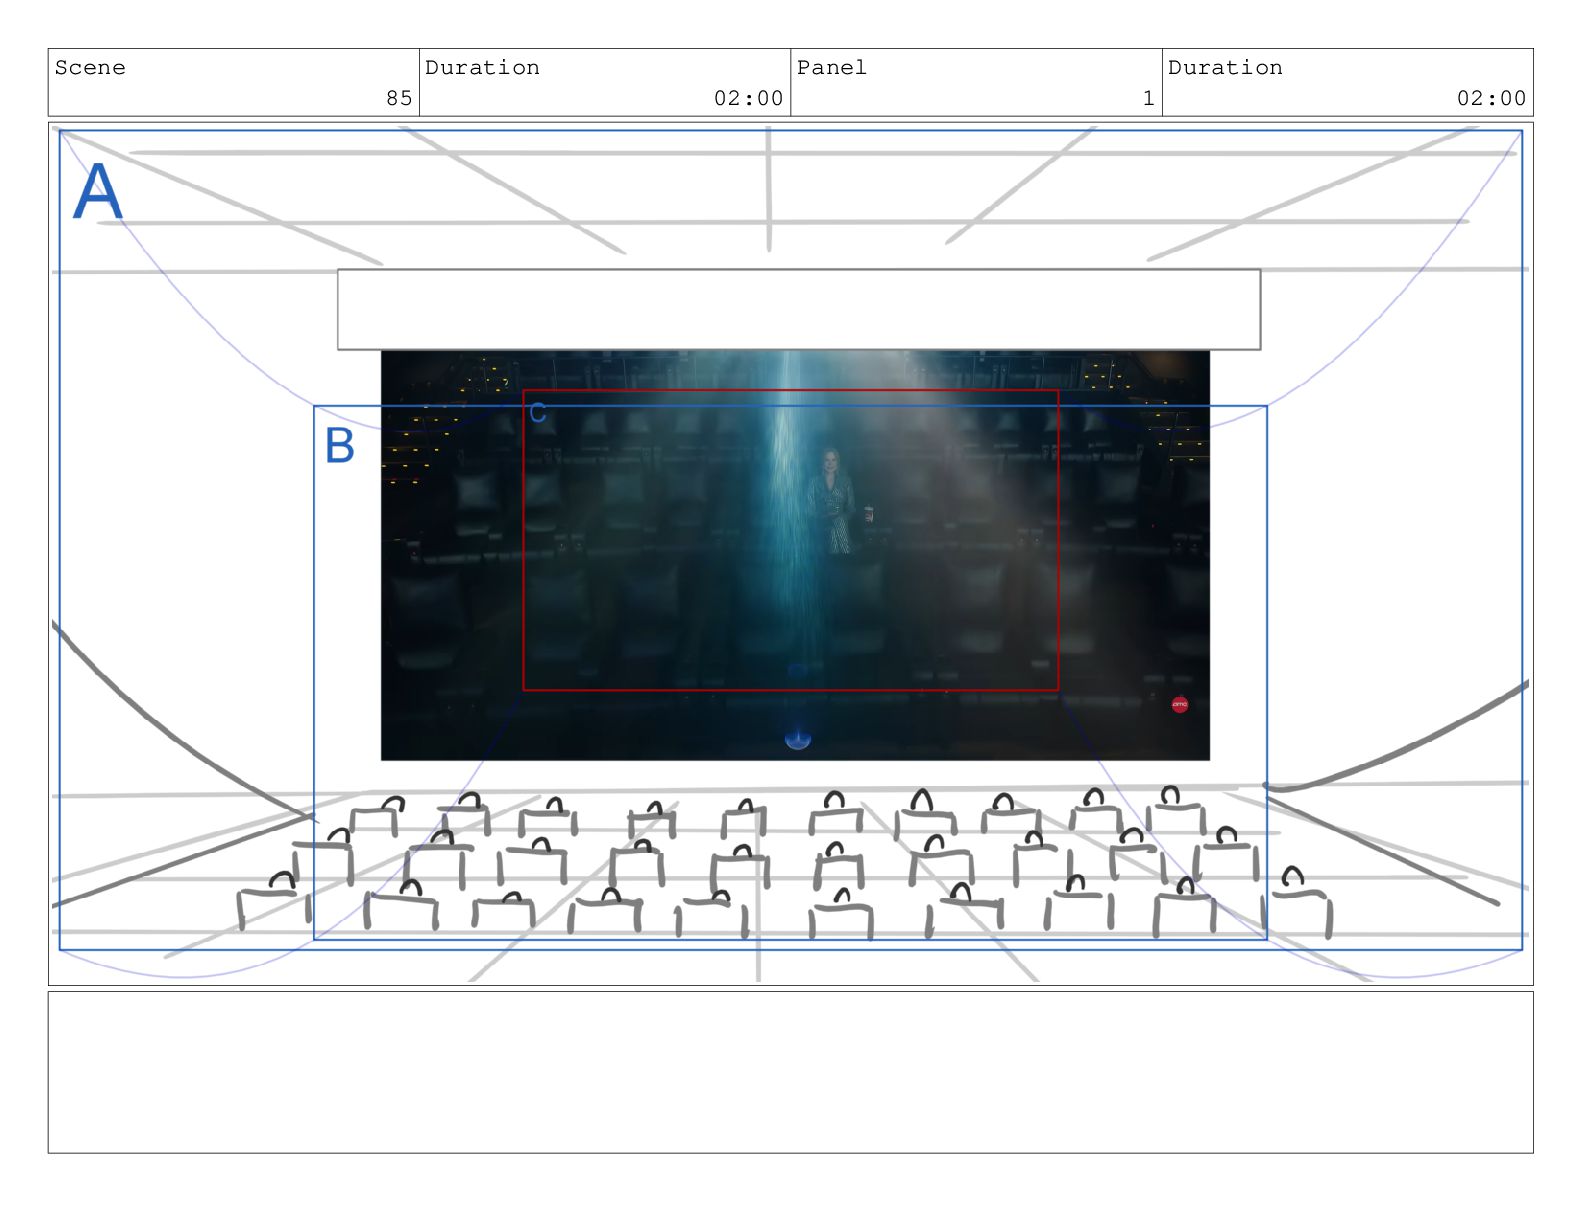Click the Panel number 1
Screen dimensions: 1582x1225
click(x=1148, y=98)
